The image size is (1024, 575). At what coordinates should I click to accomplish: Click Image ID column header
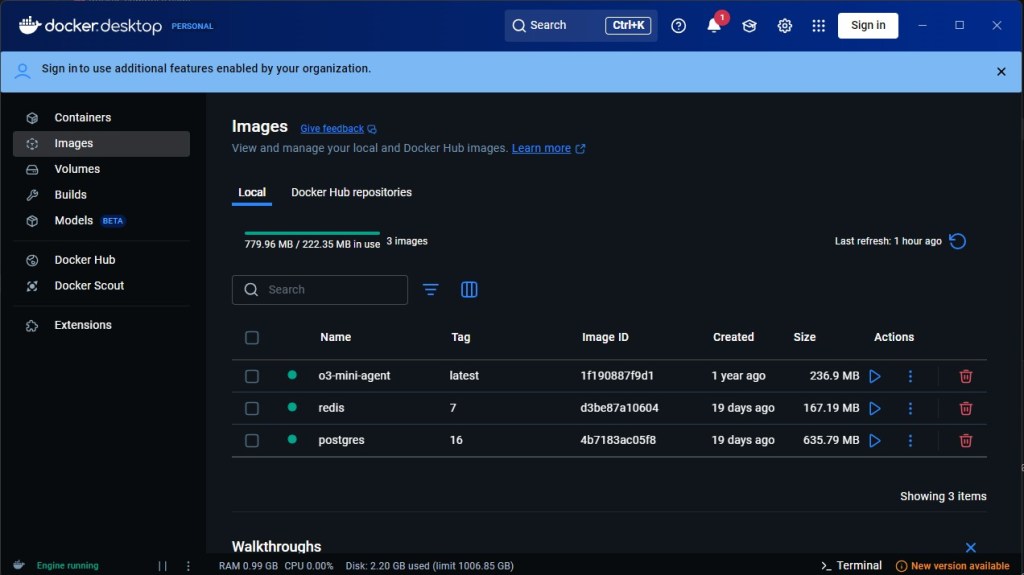[x=605, y=337]
